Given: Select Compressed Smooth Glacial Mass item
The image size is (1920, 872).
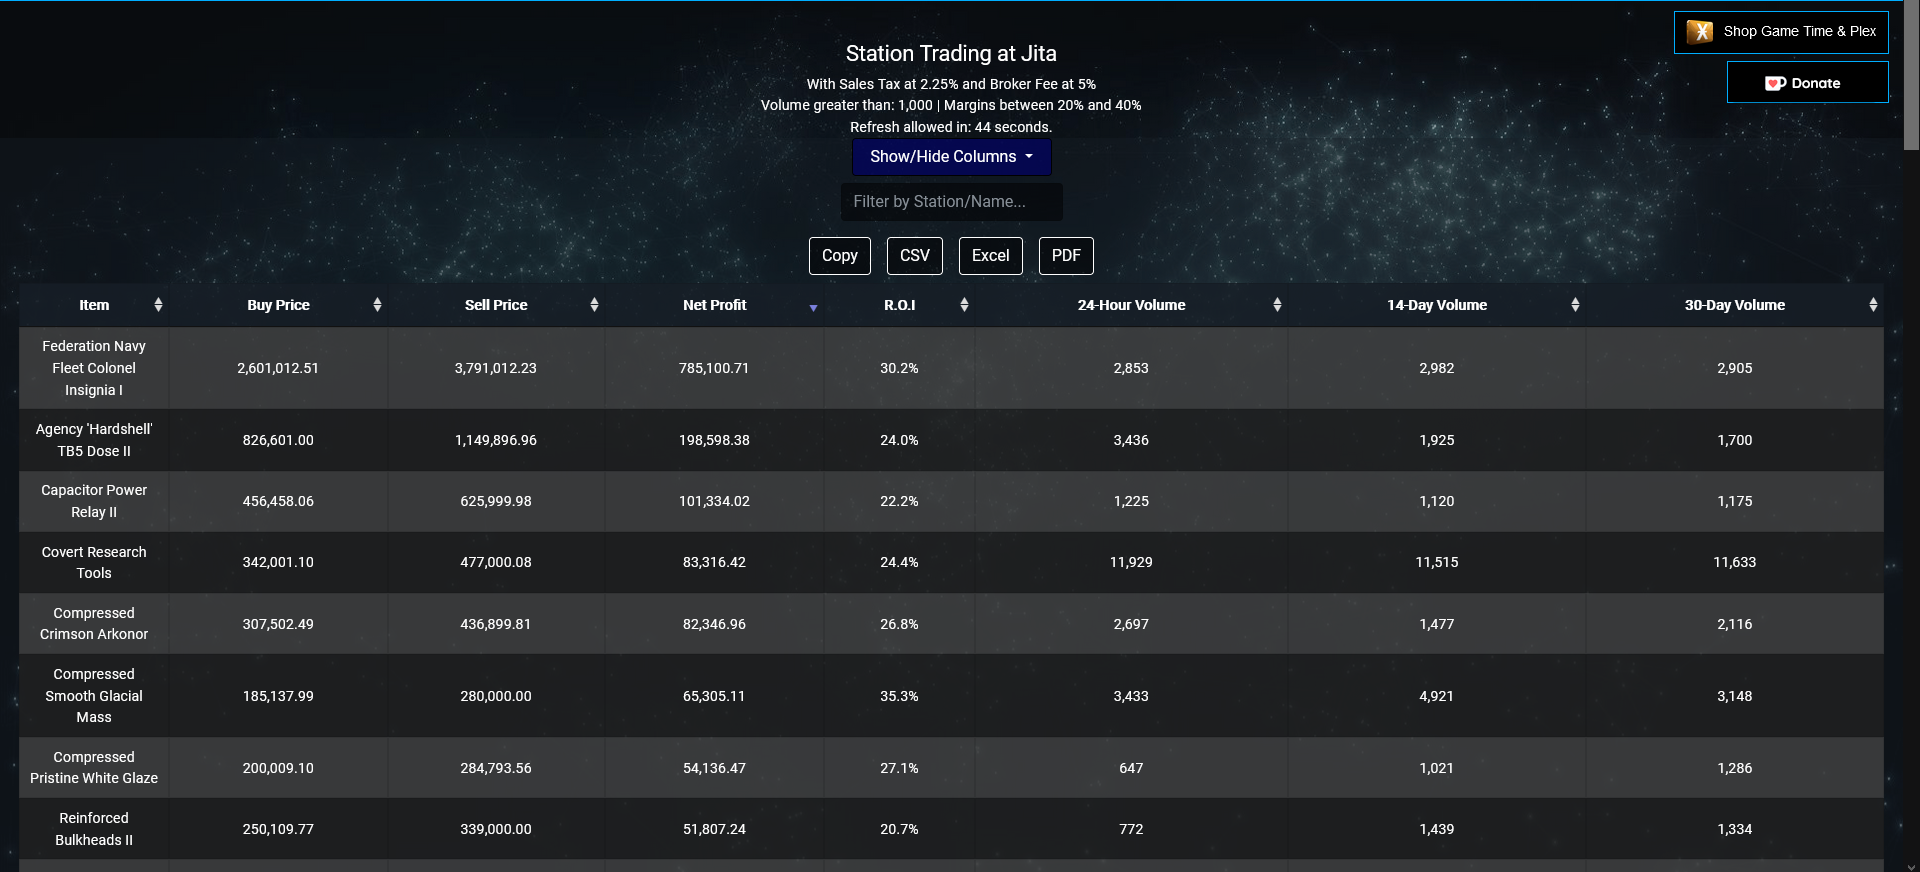Looking at the screenshot, I should click(94, 696).
